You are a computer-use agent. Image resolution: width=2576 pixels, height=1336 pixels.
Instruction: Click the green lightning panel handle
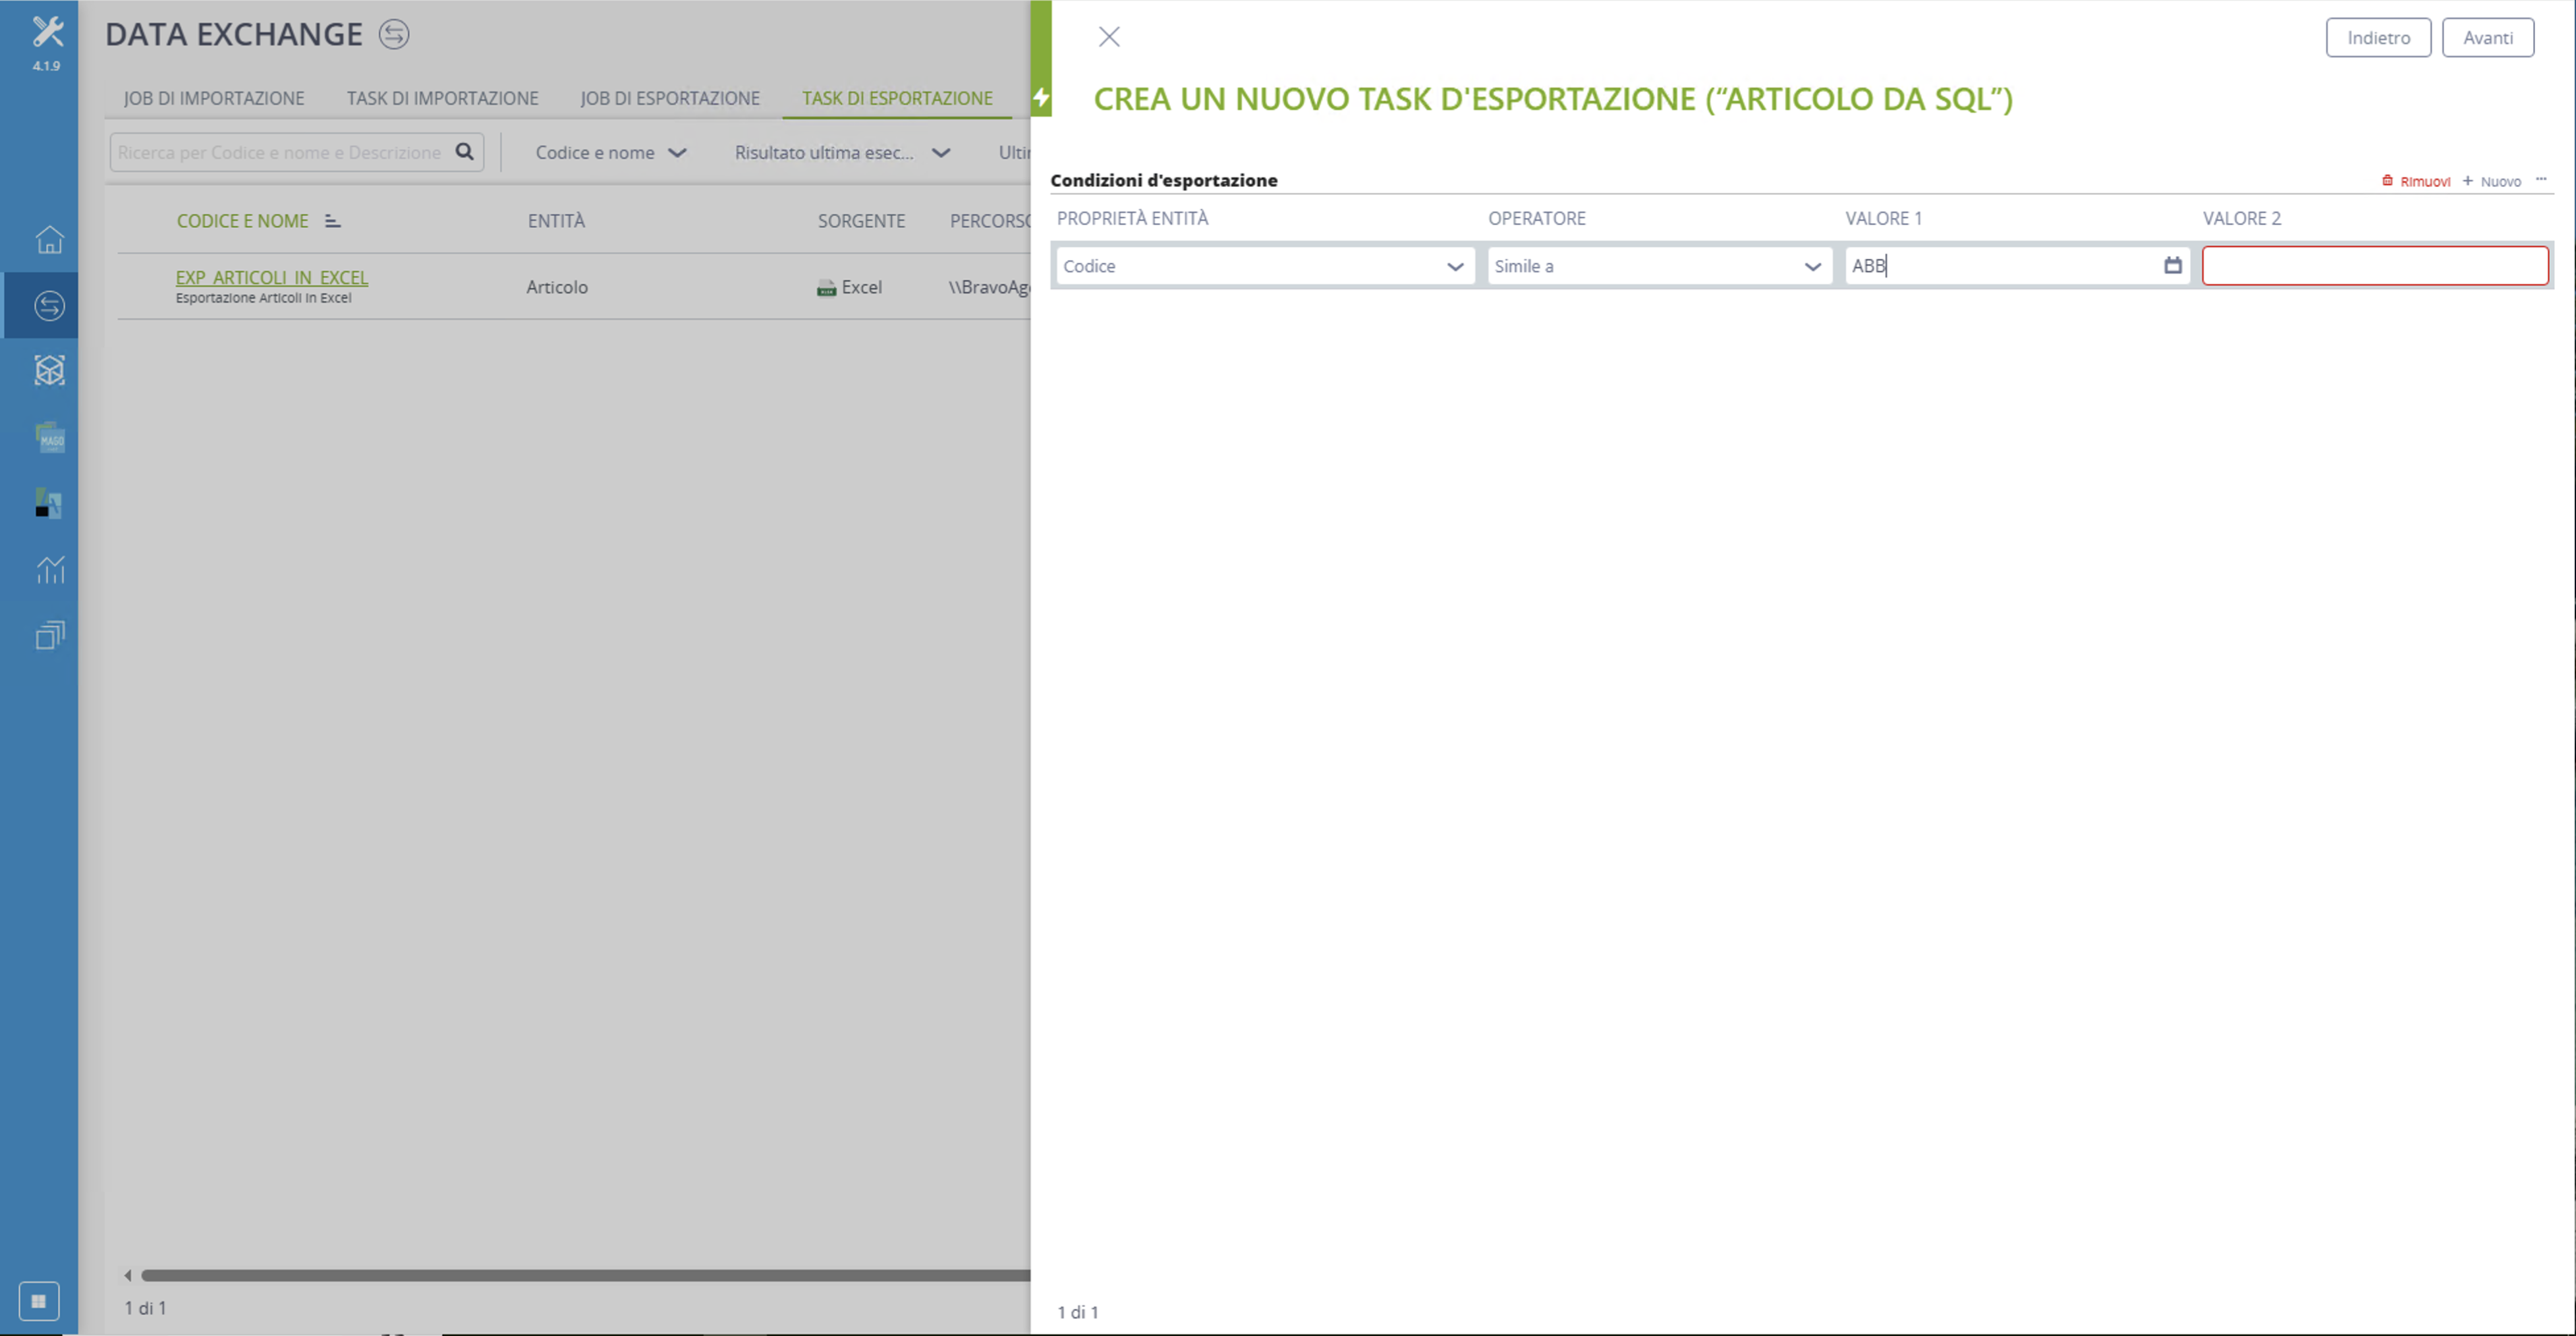[1041, 98]
